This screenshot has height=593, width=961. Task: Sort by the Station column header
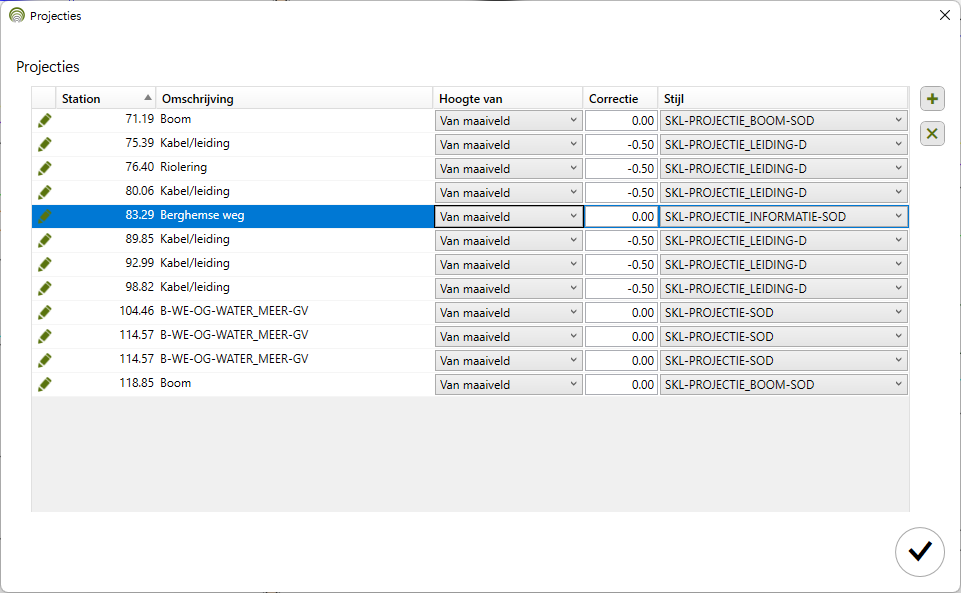(x=106, y=99)
